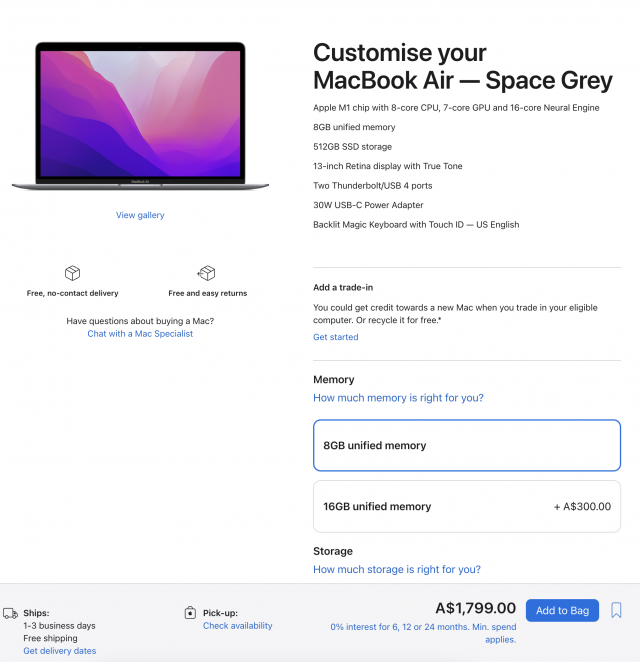Screen dimensions: 640x662
Task: Open the View gallery link
Action: (140, 215)
